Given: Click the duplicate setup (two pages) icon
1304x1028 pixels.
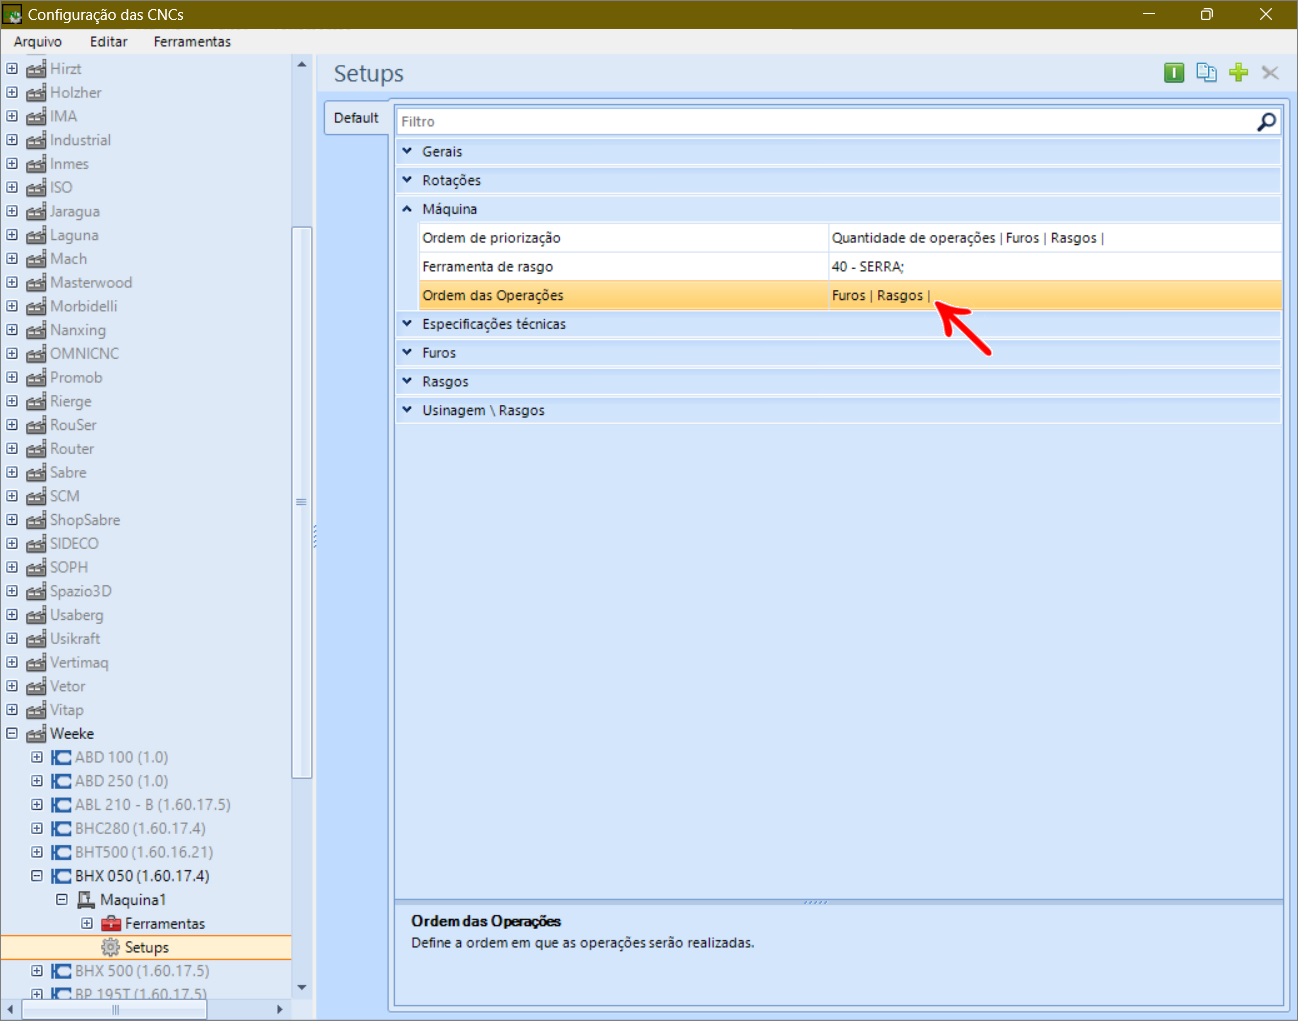Looking at the screenshot, I should (x=1207, y=73).
